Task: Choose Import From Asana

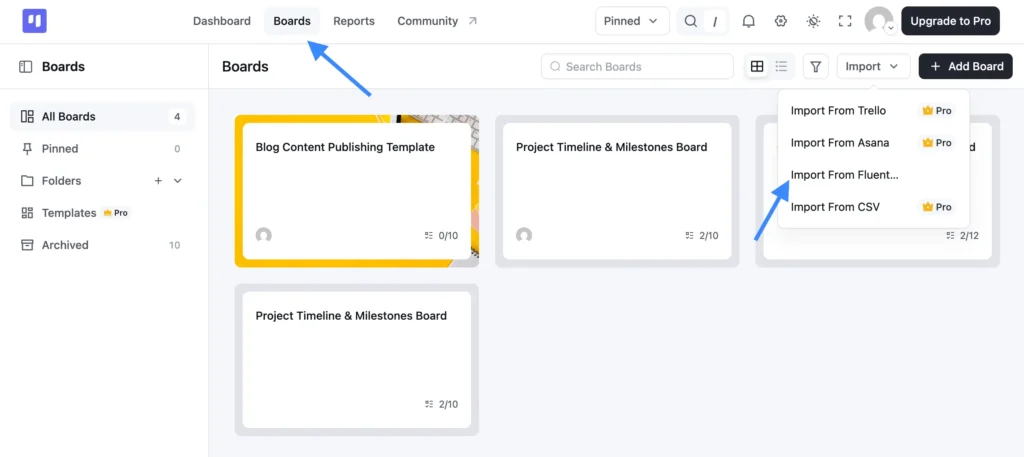Action: pos(873,143)
